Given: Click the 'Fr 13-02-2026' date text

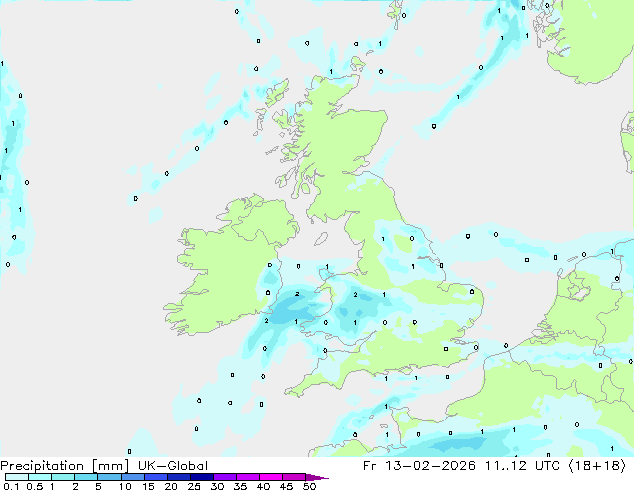Looking at the screenshot, I should pyautogui.click(x=419, y=466).
